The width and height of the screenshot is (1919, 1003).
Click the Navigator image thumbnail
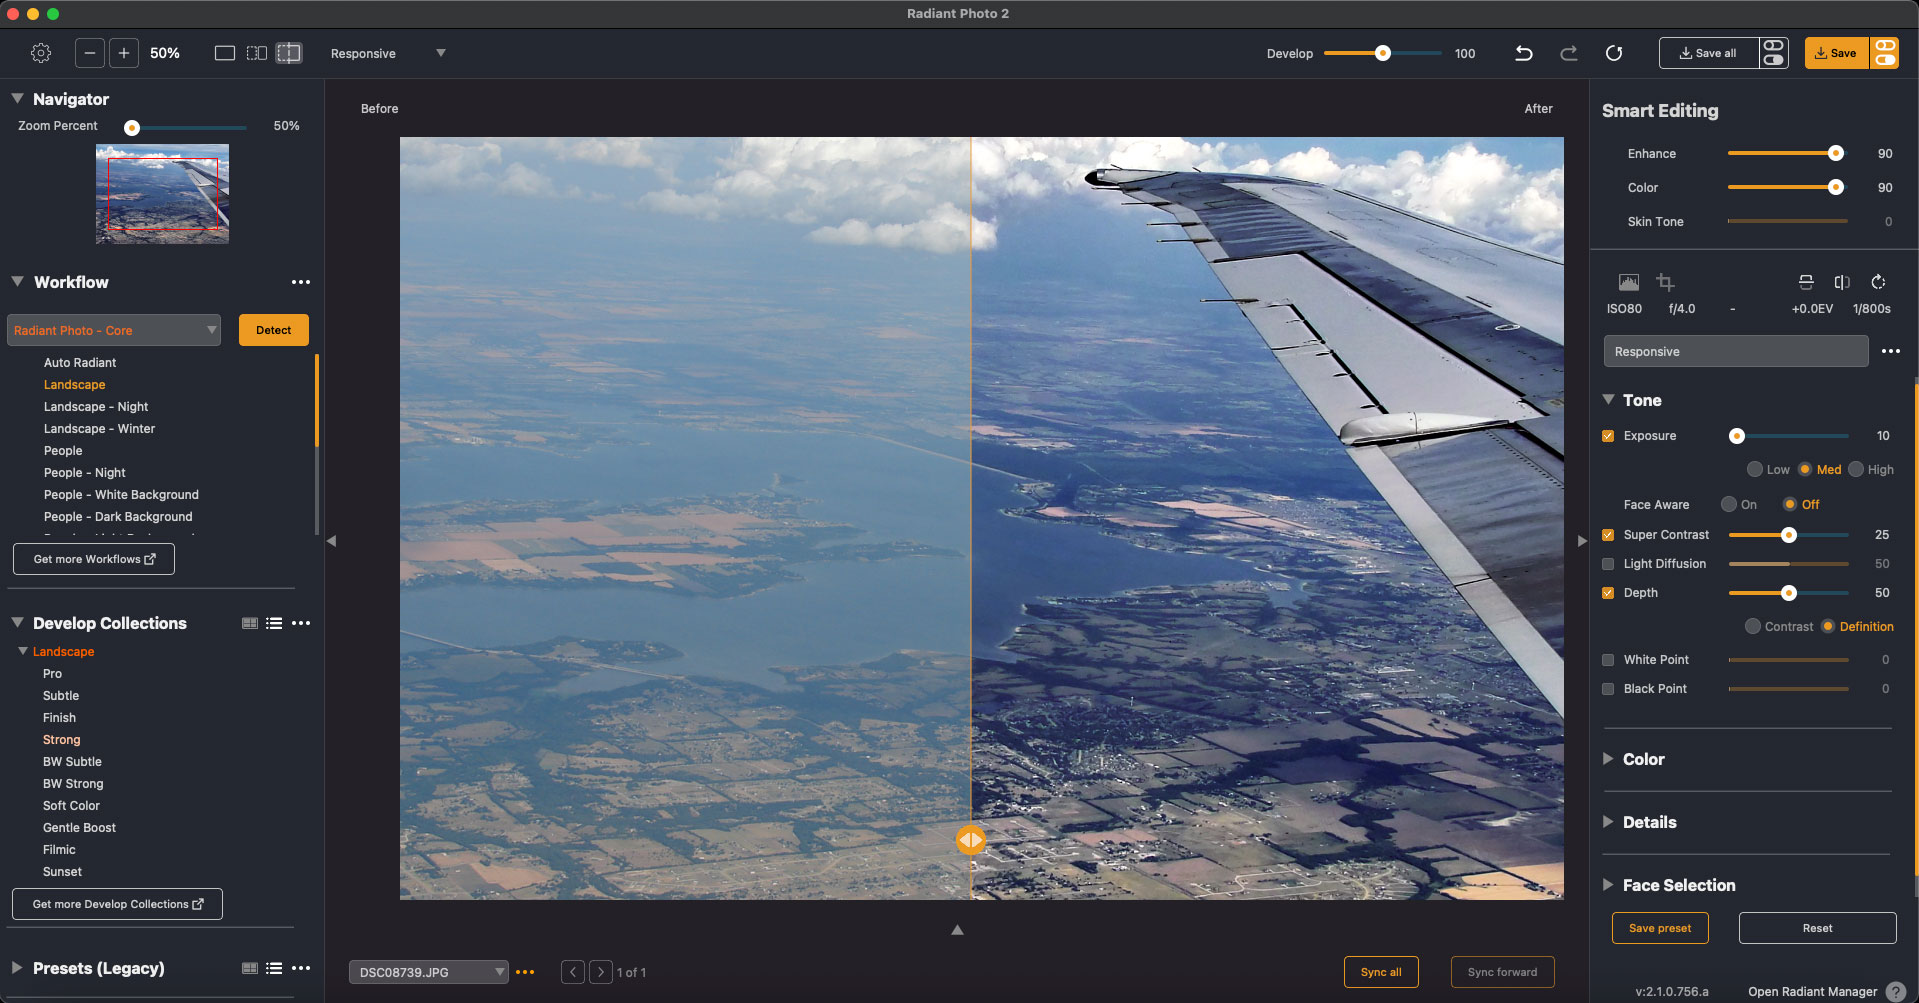click(162, 194)
